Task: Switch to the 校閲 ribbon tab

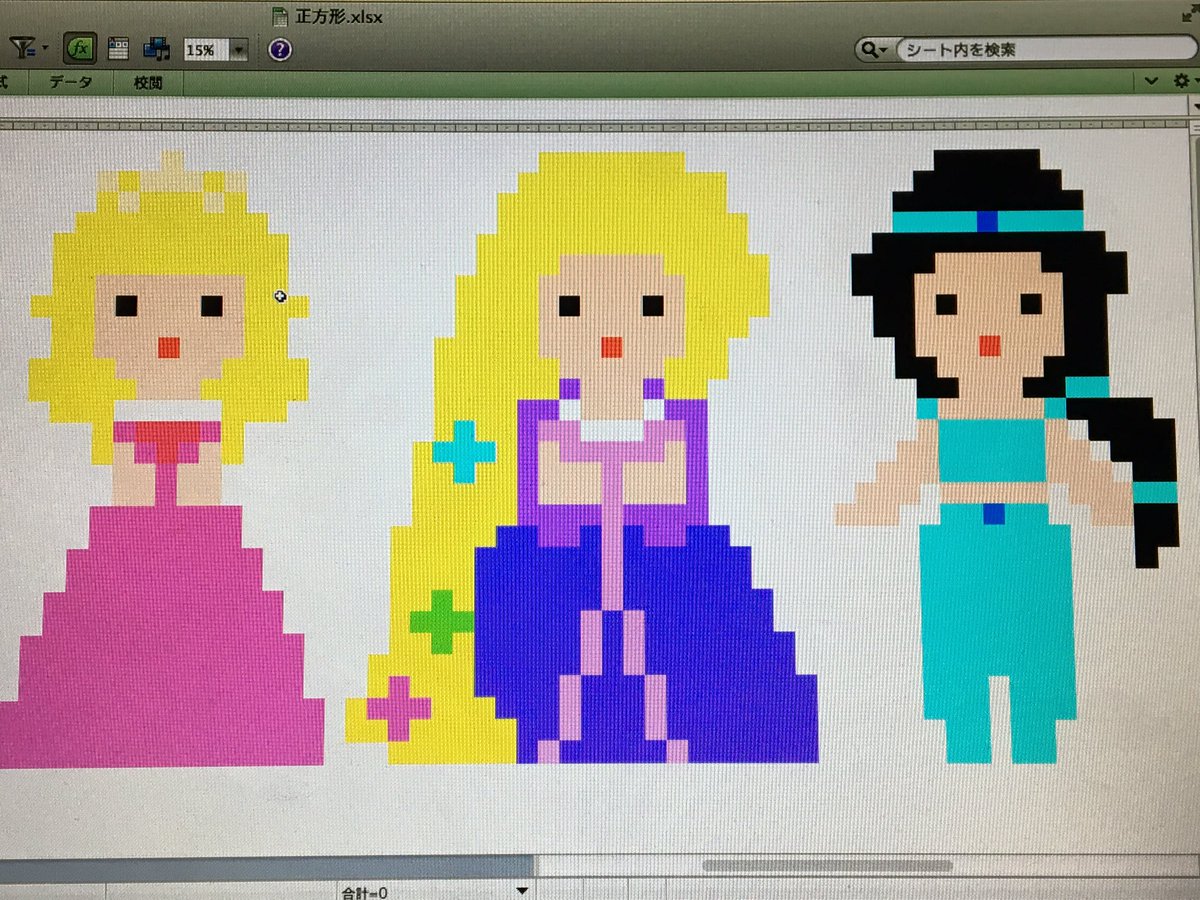Action: [148, 83]
